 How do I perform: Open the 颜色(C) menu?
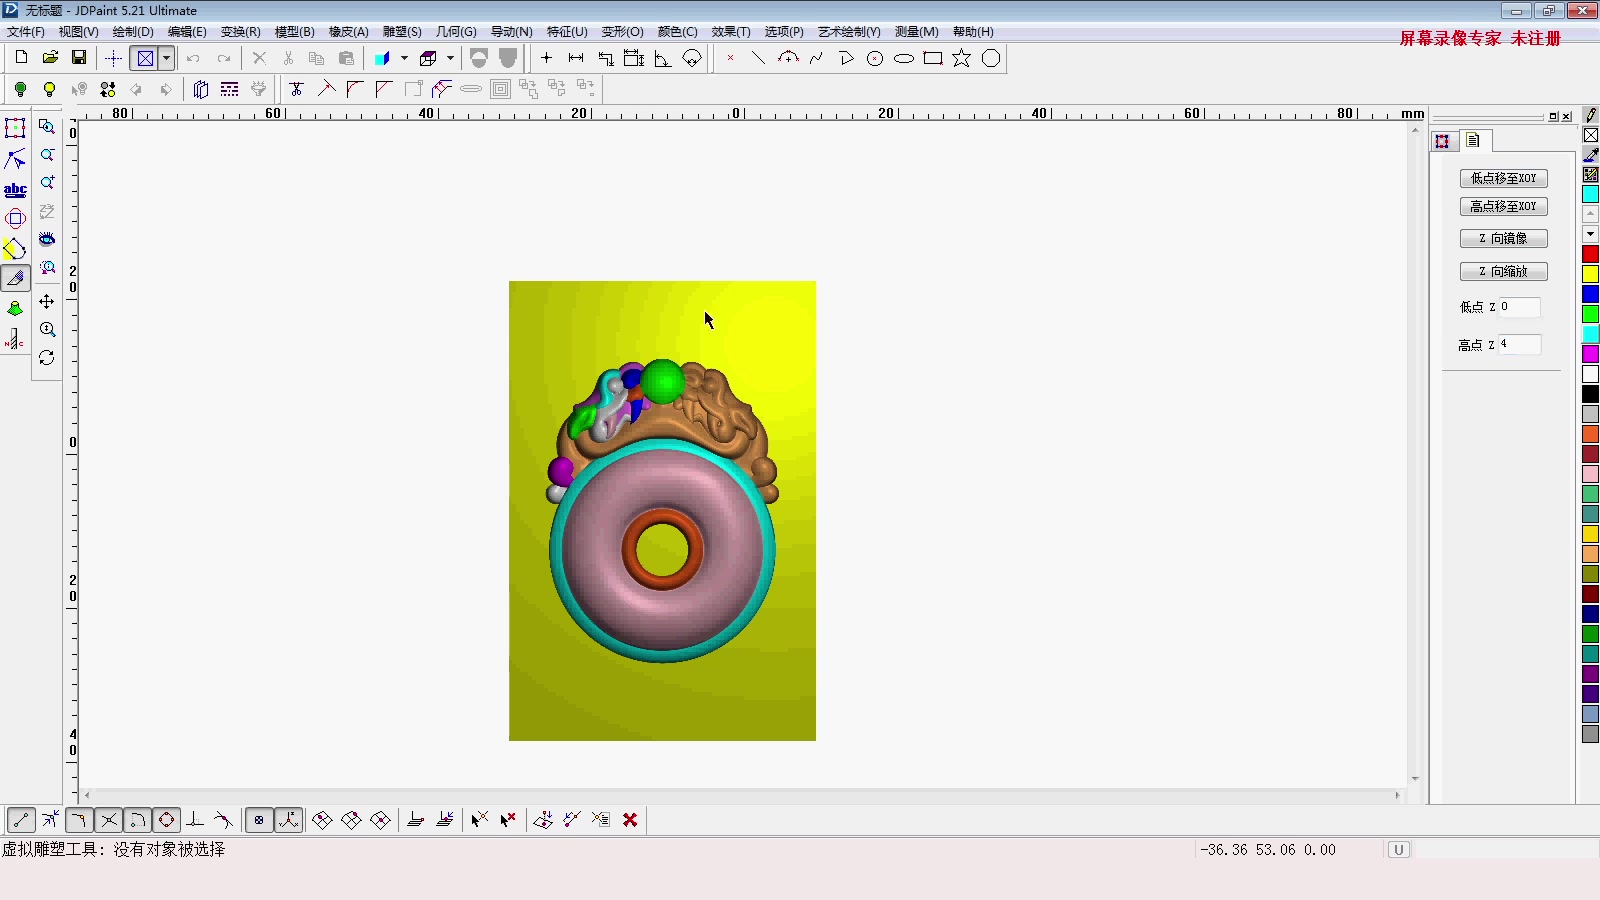point(677,32)
